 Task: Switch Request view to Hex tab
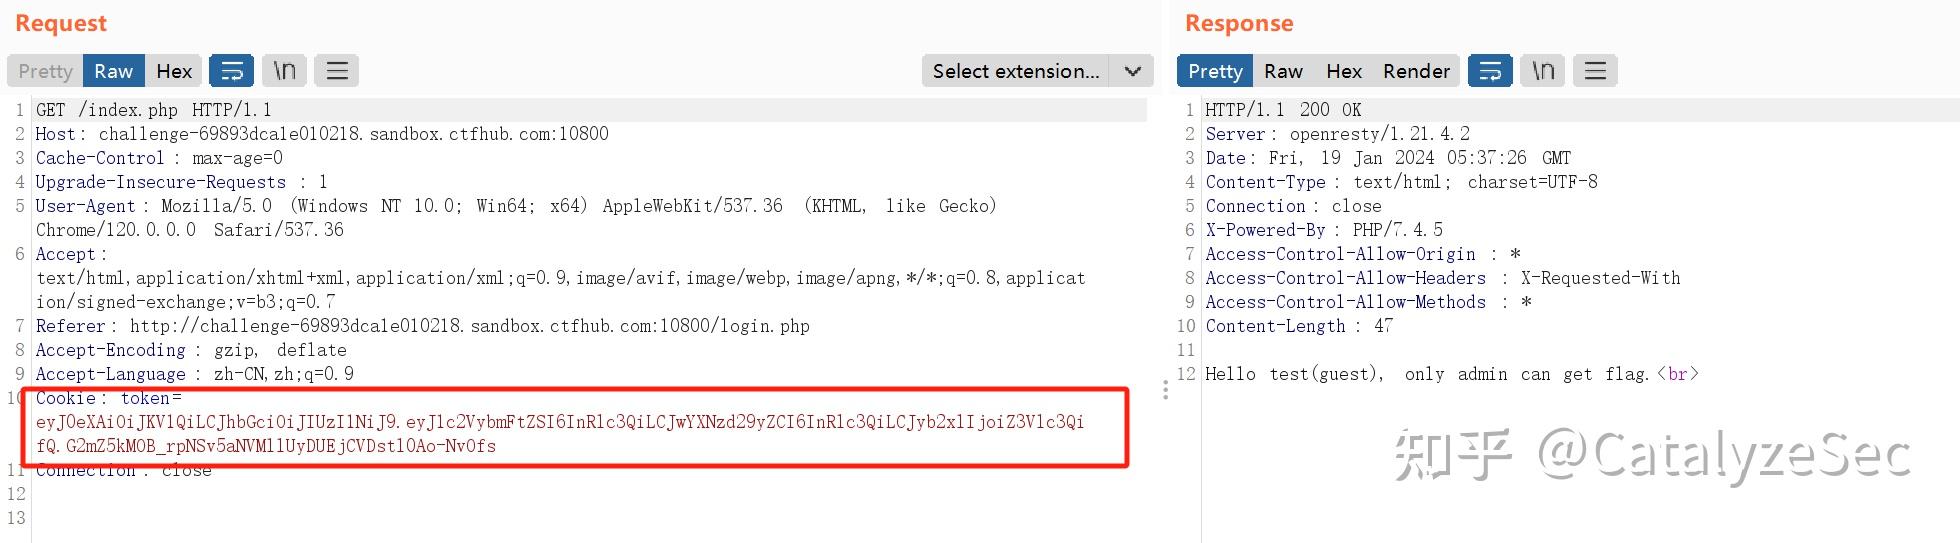[x=174, y=71]
